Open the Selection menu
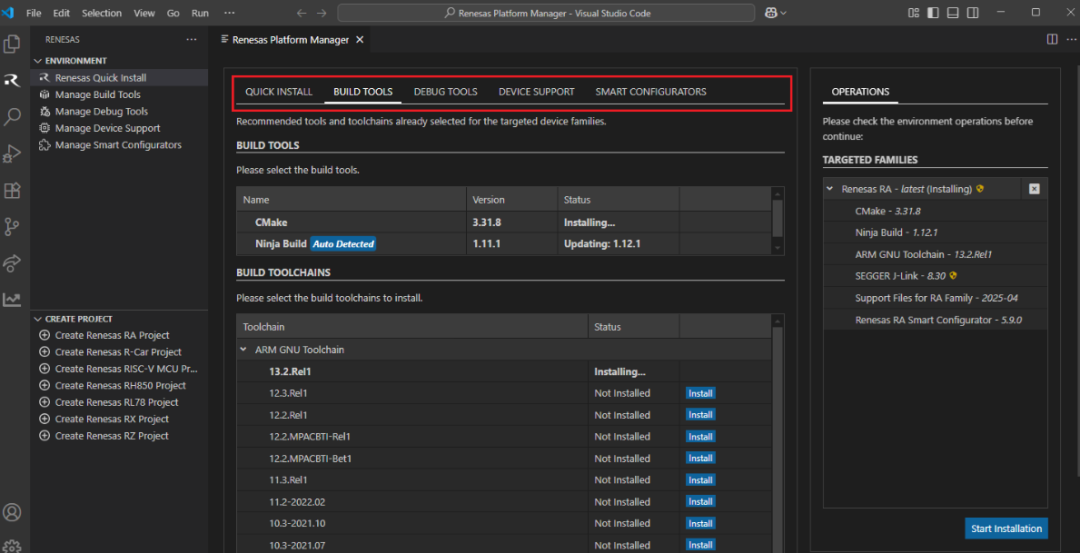The image size is (1080, 553). (x=101, y=13)
